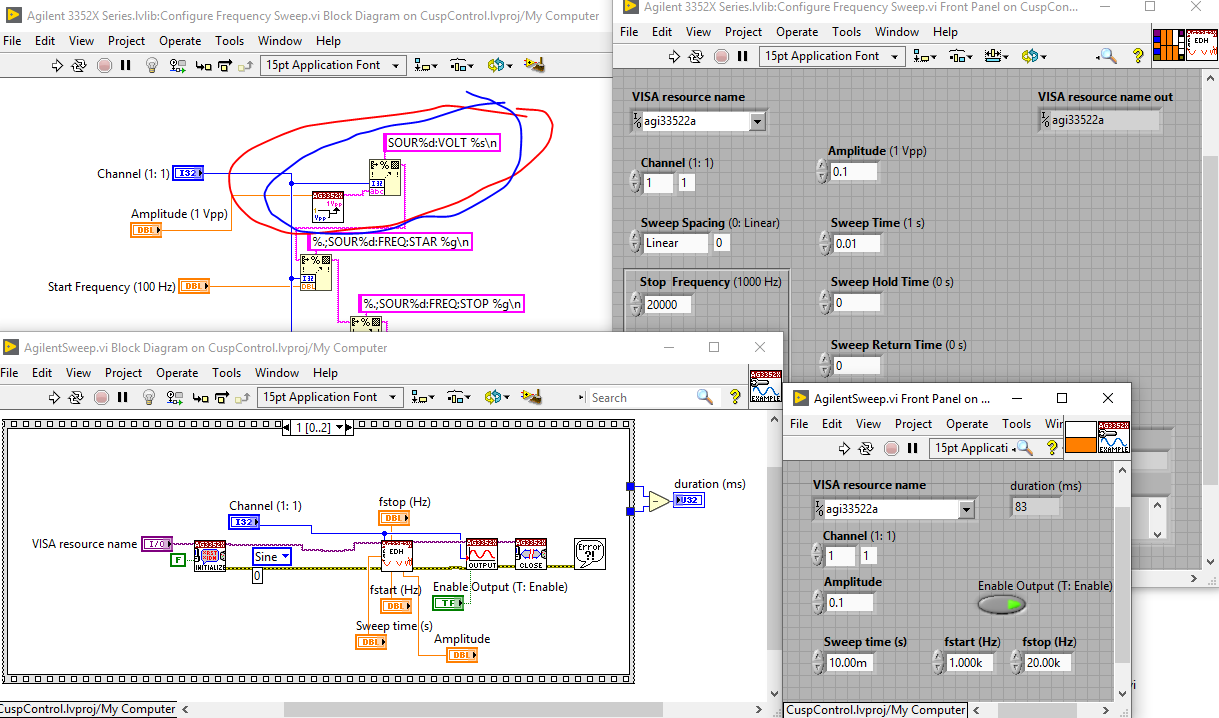Click Abort Execution in Configure Frequency Sweep block diagram
Screen dimensions: 1219x718
104,65
